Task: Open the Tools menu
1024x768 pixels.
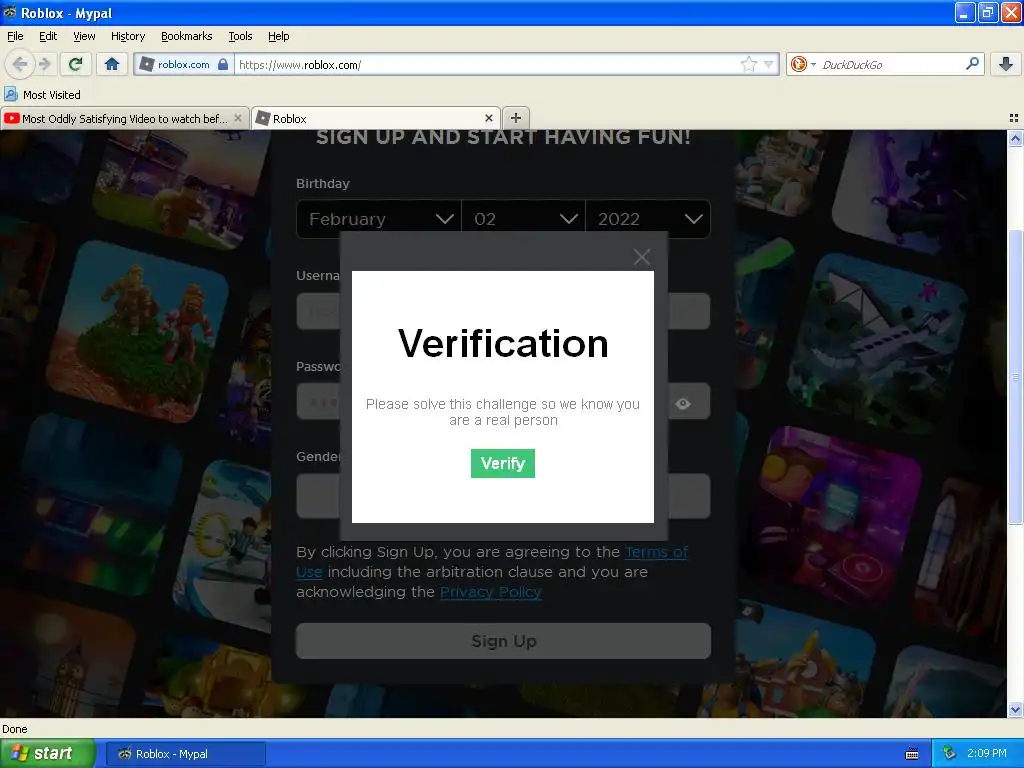Action: pyautogui.click(x=240, y=36)
